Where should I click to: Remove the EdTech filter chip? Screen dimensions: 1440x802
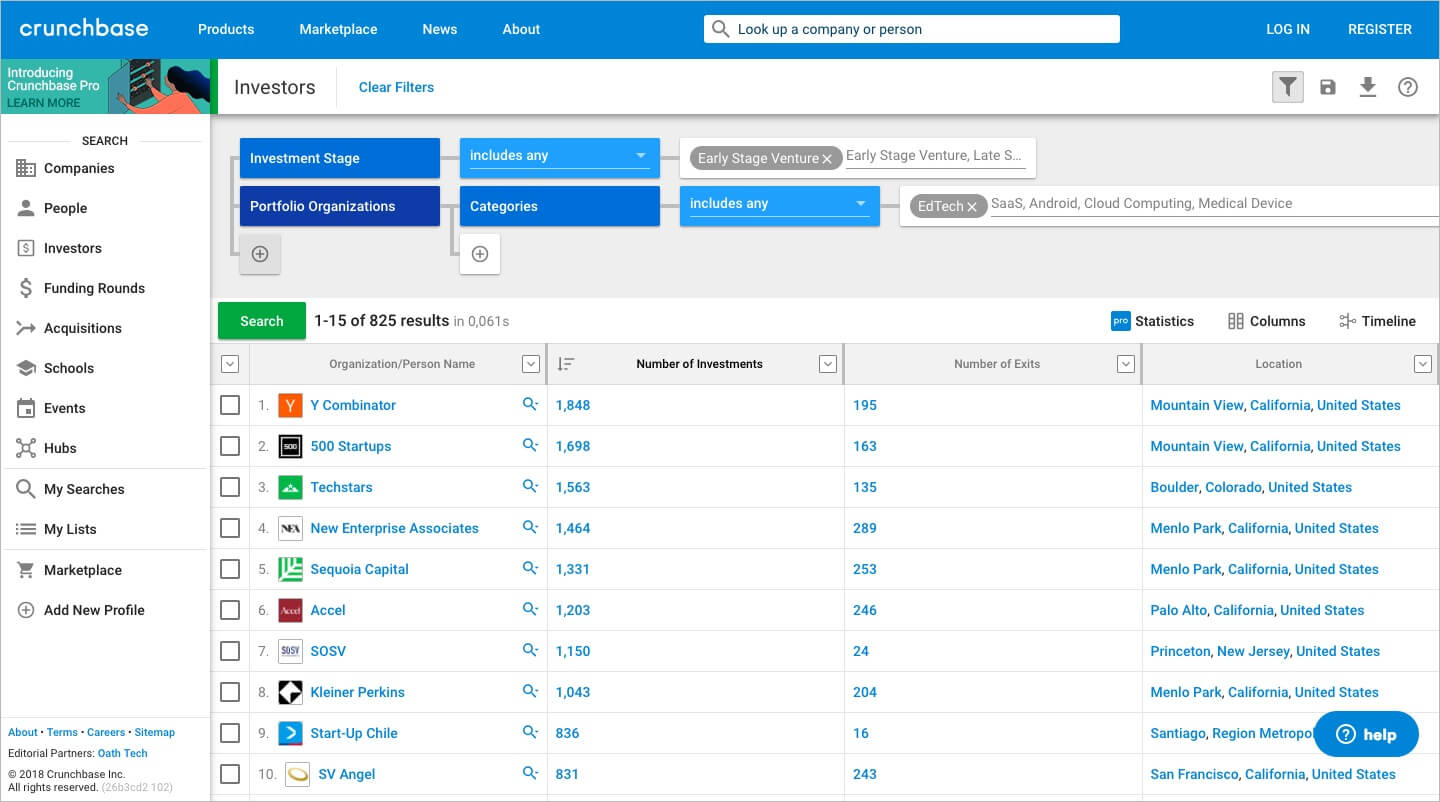(x=972, y=207)
